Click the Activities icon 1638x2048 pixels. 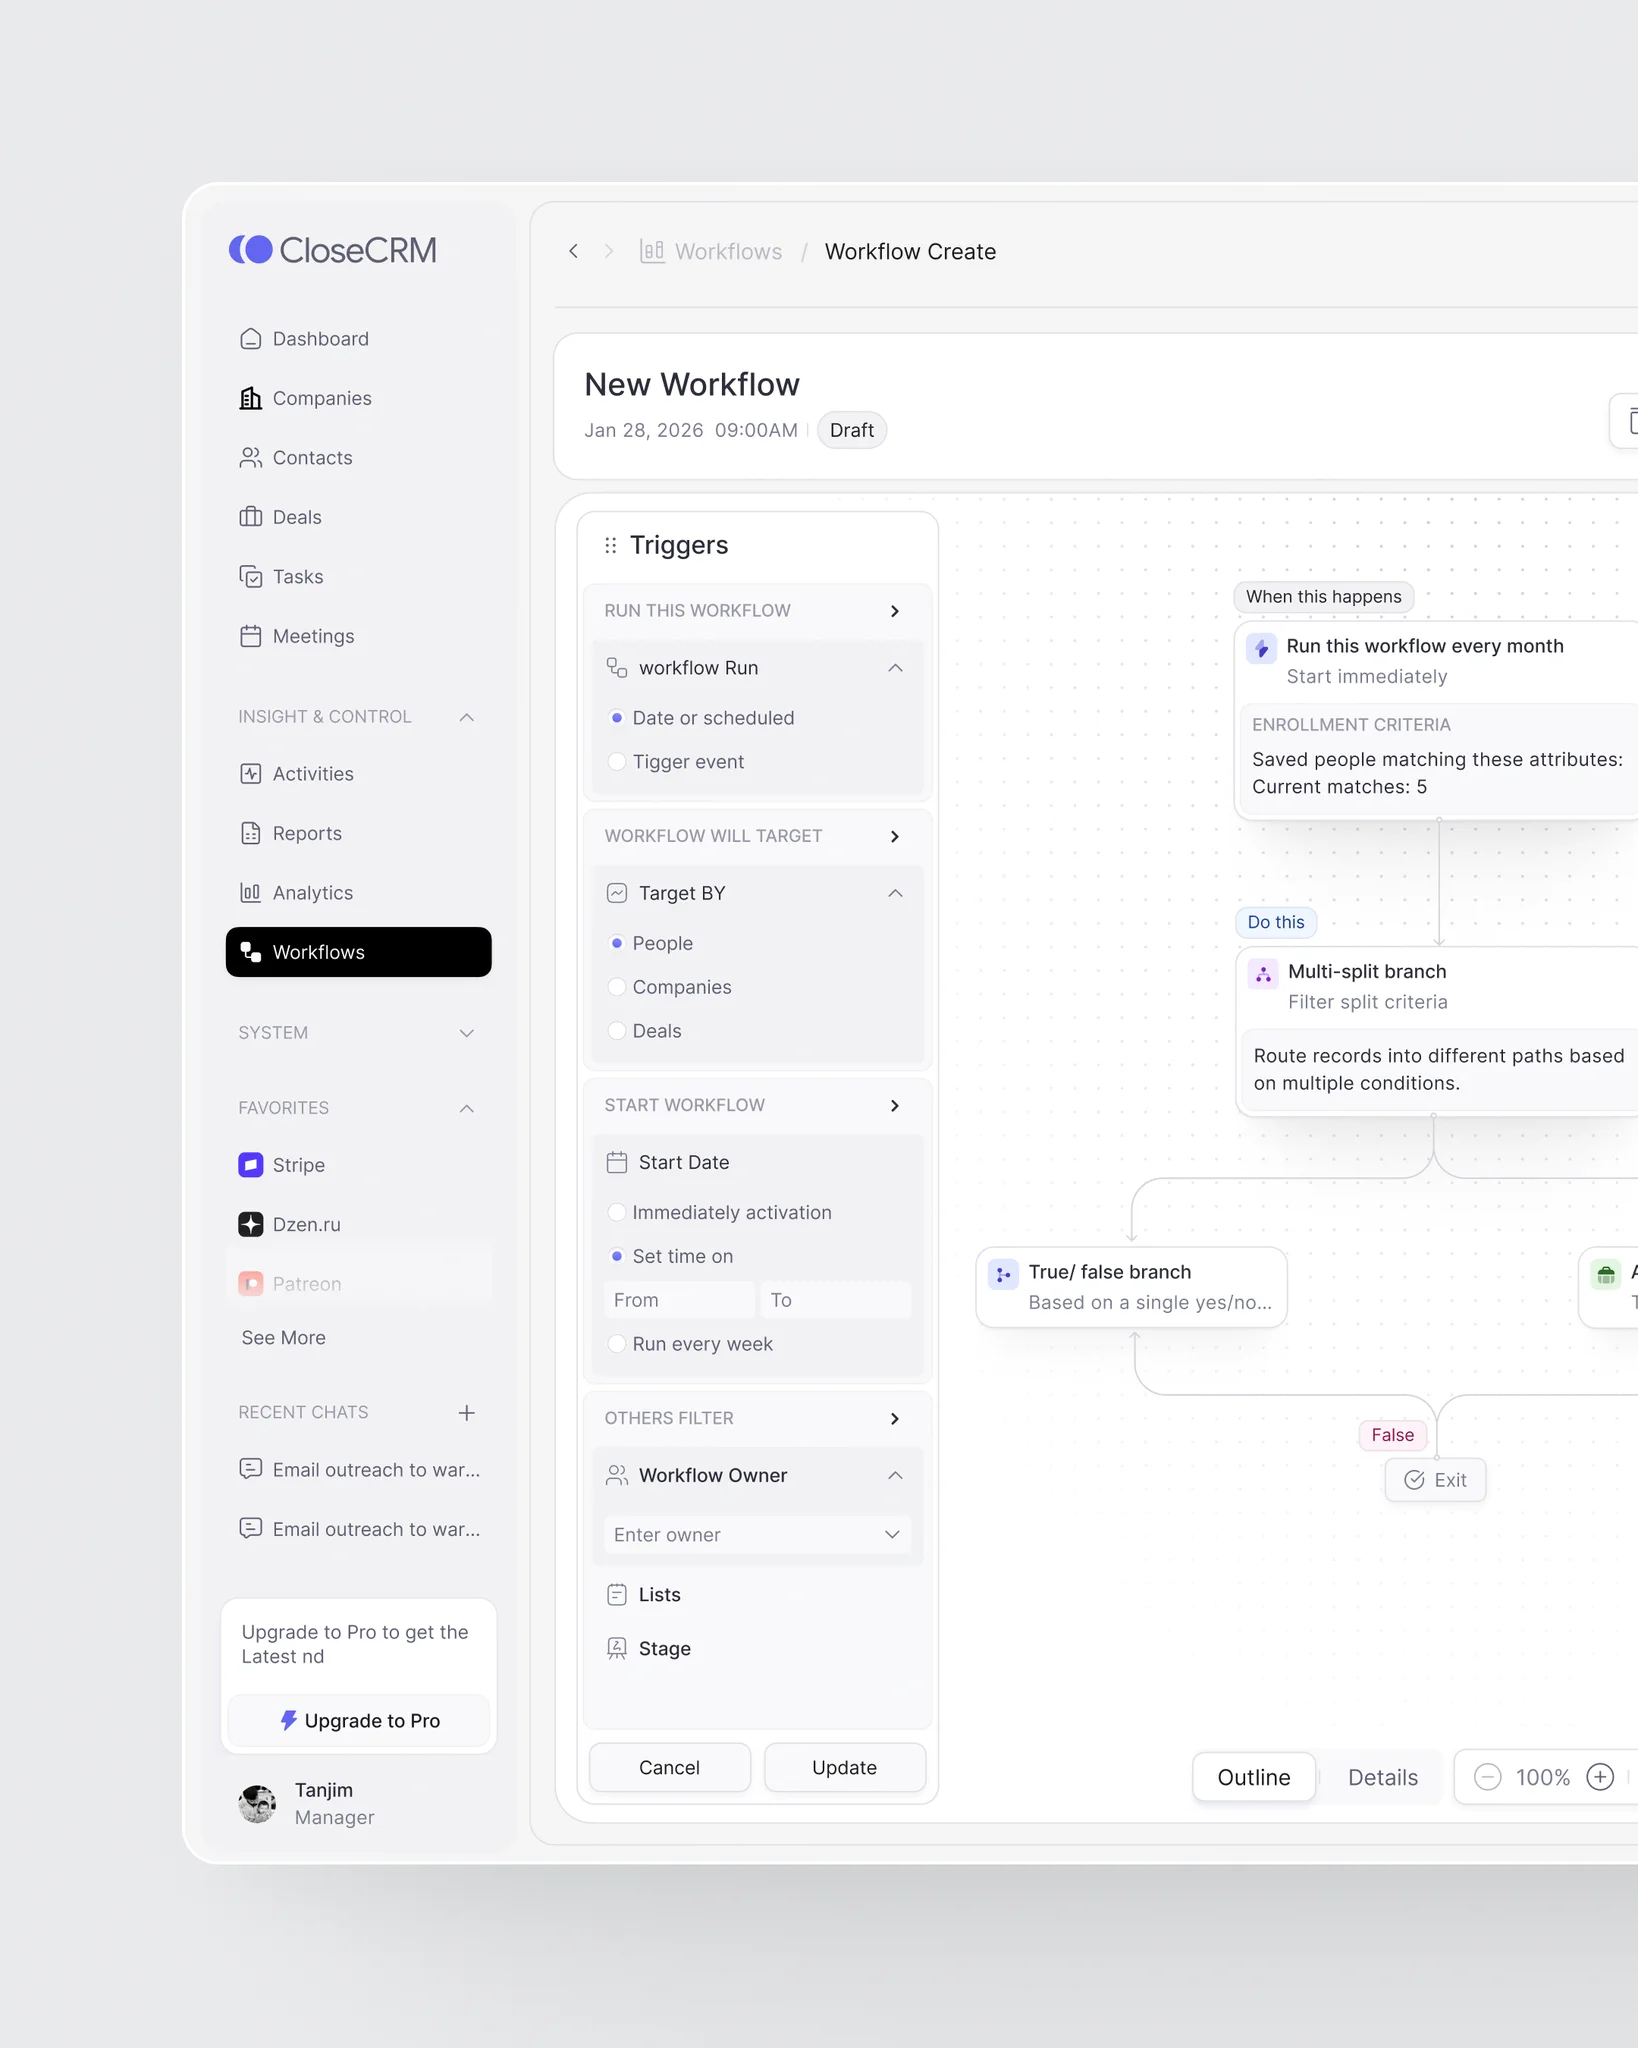(250, 774)
